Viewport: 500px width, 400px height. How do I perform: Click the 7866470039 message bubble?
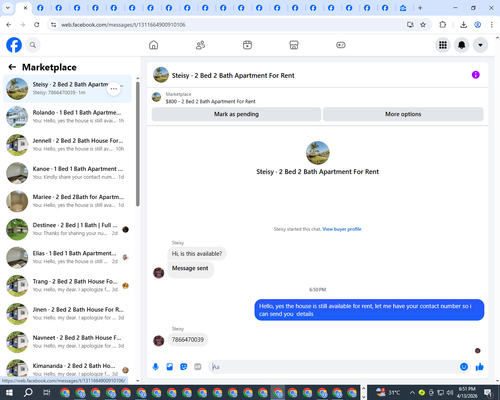[188, 340]
